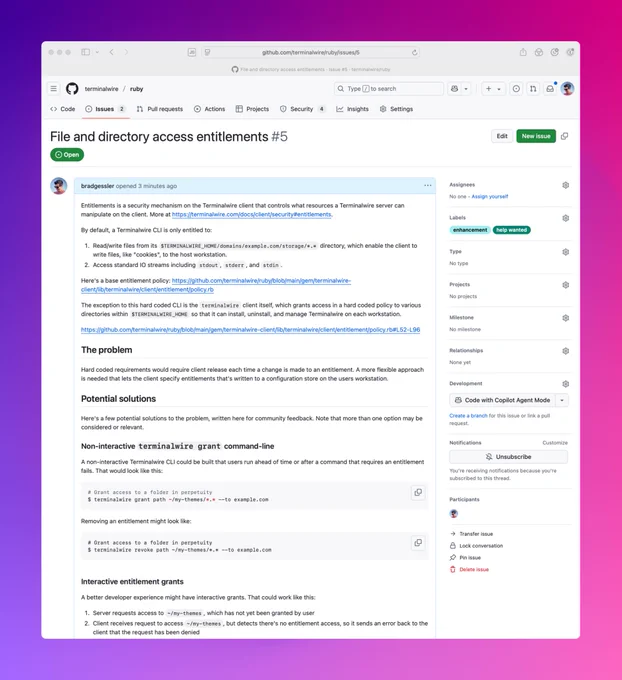Copy issue link icon next to New issue
This screenshot has height=680, width=622.
pos(564,136)
